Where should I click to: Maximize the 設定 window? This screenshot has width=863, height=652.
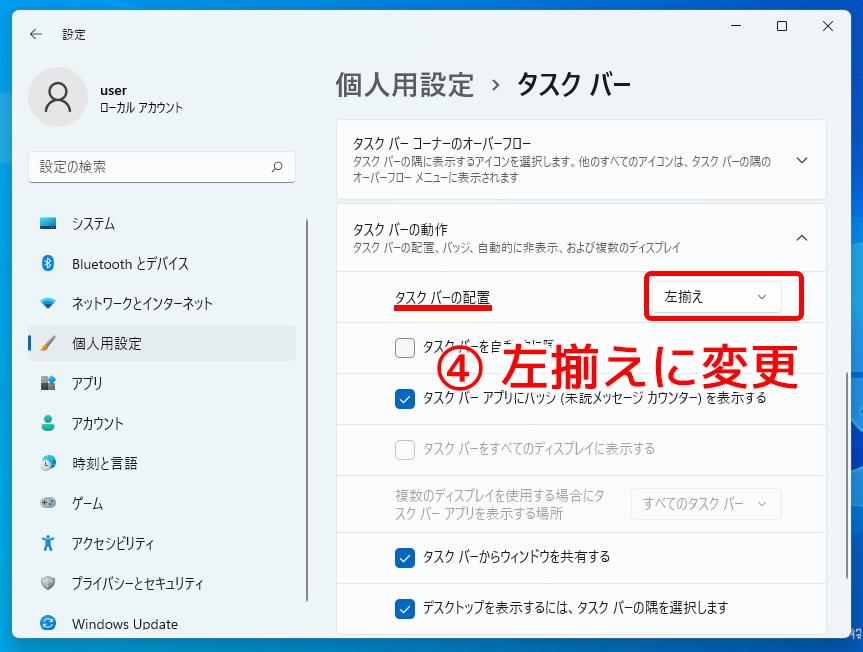click(782, 26)
